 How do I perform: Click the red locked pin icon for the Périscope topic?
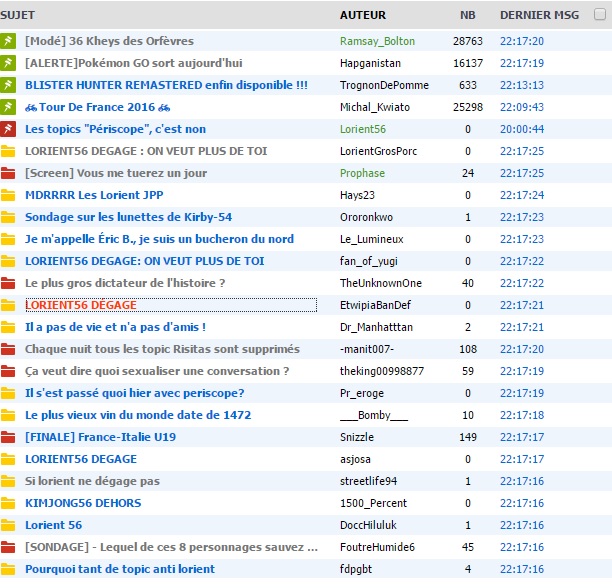9,129
